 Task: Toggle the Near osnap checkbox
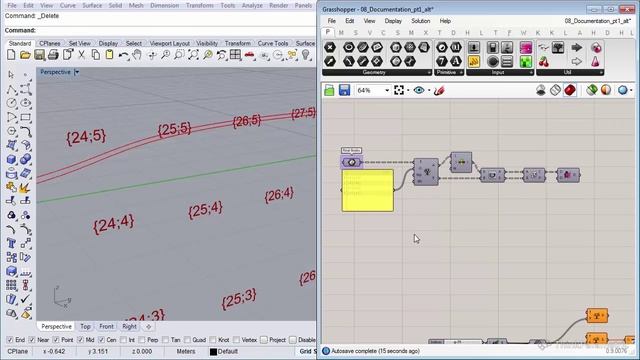(x=32, y=340)
